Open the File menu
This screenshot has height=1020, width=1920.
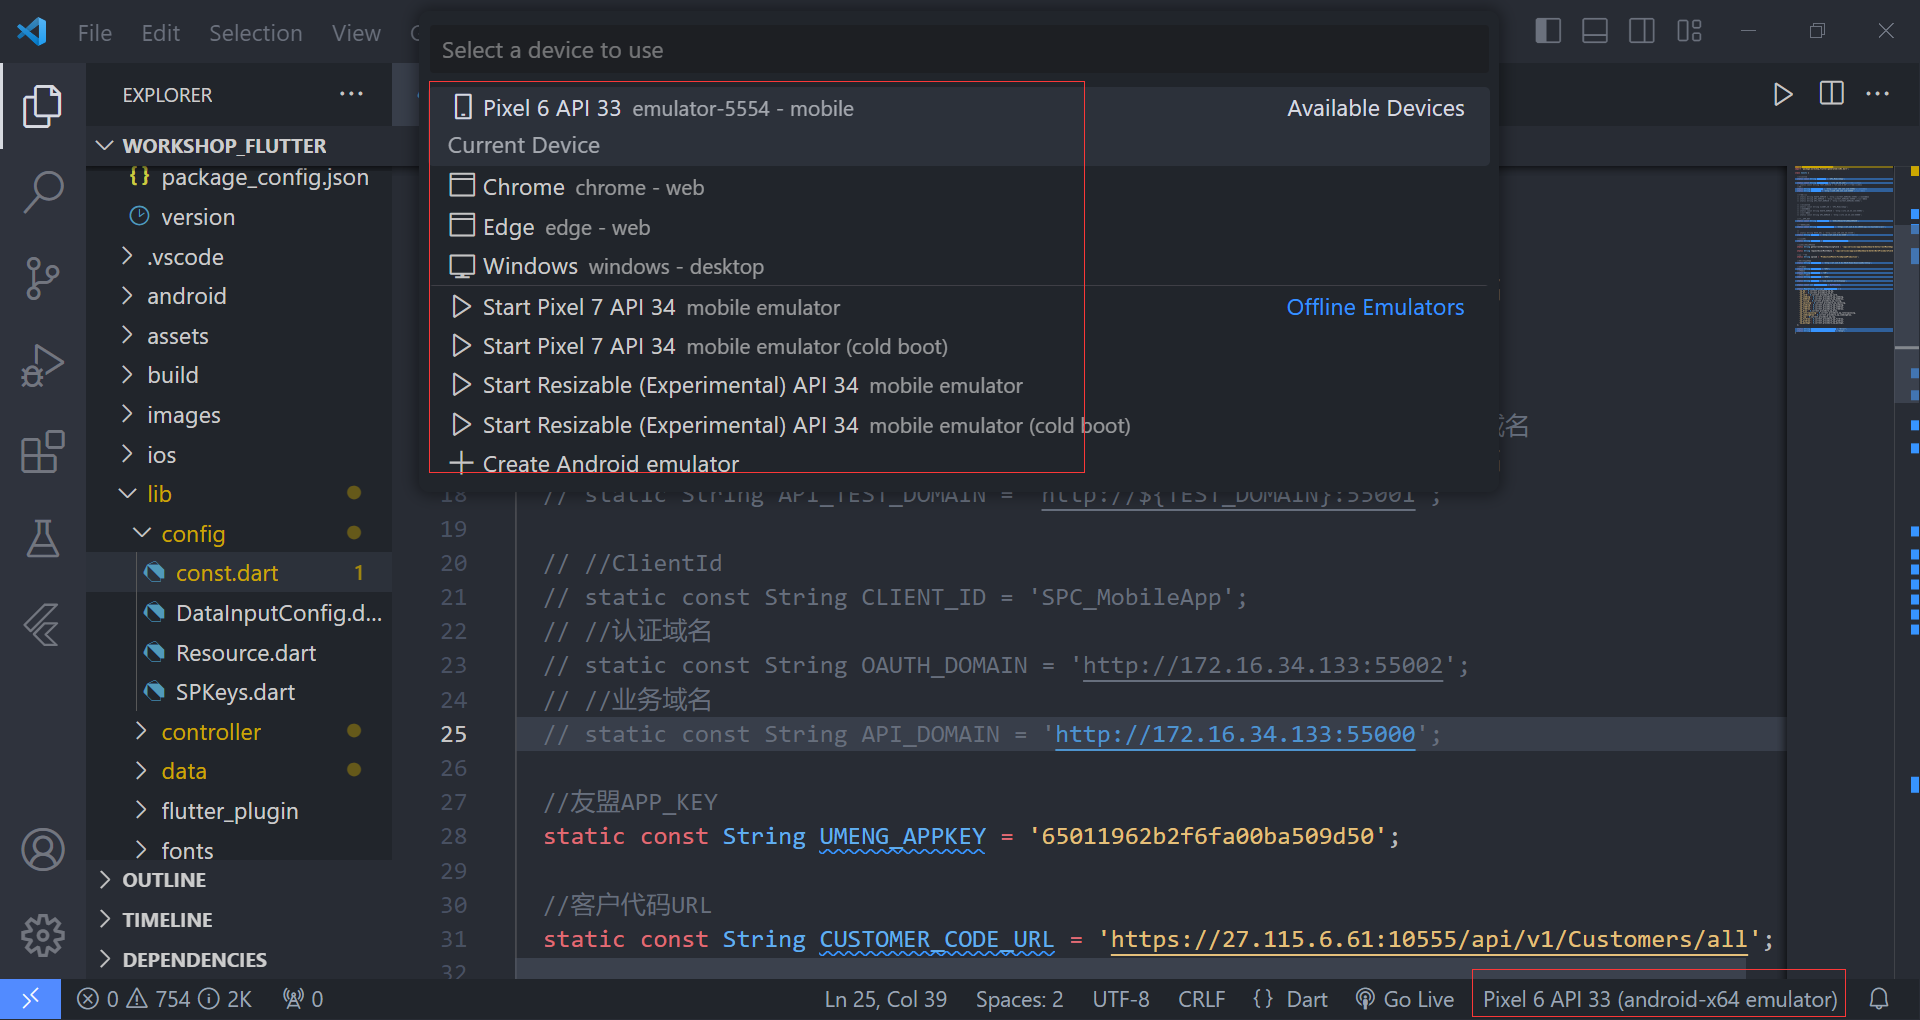93,32
